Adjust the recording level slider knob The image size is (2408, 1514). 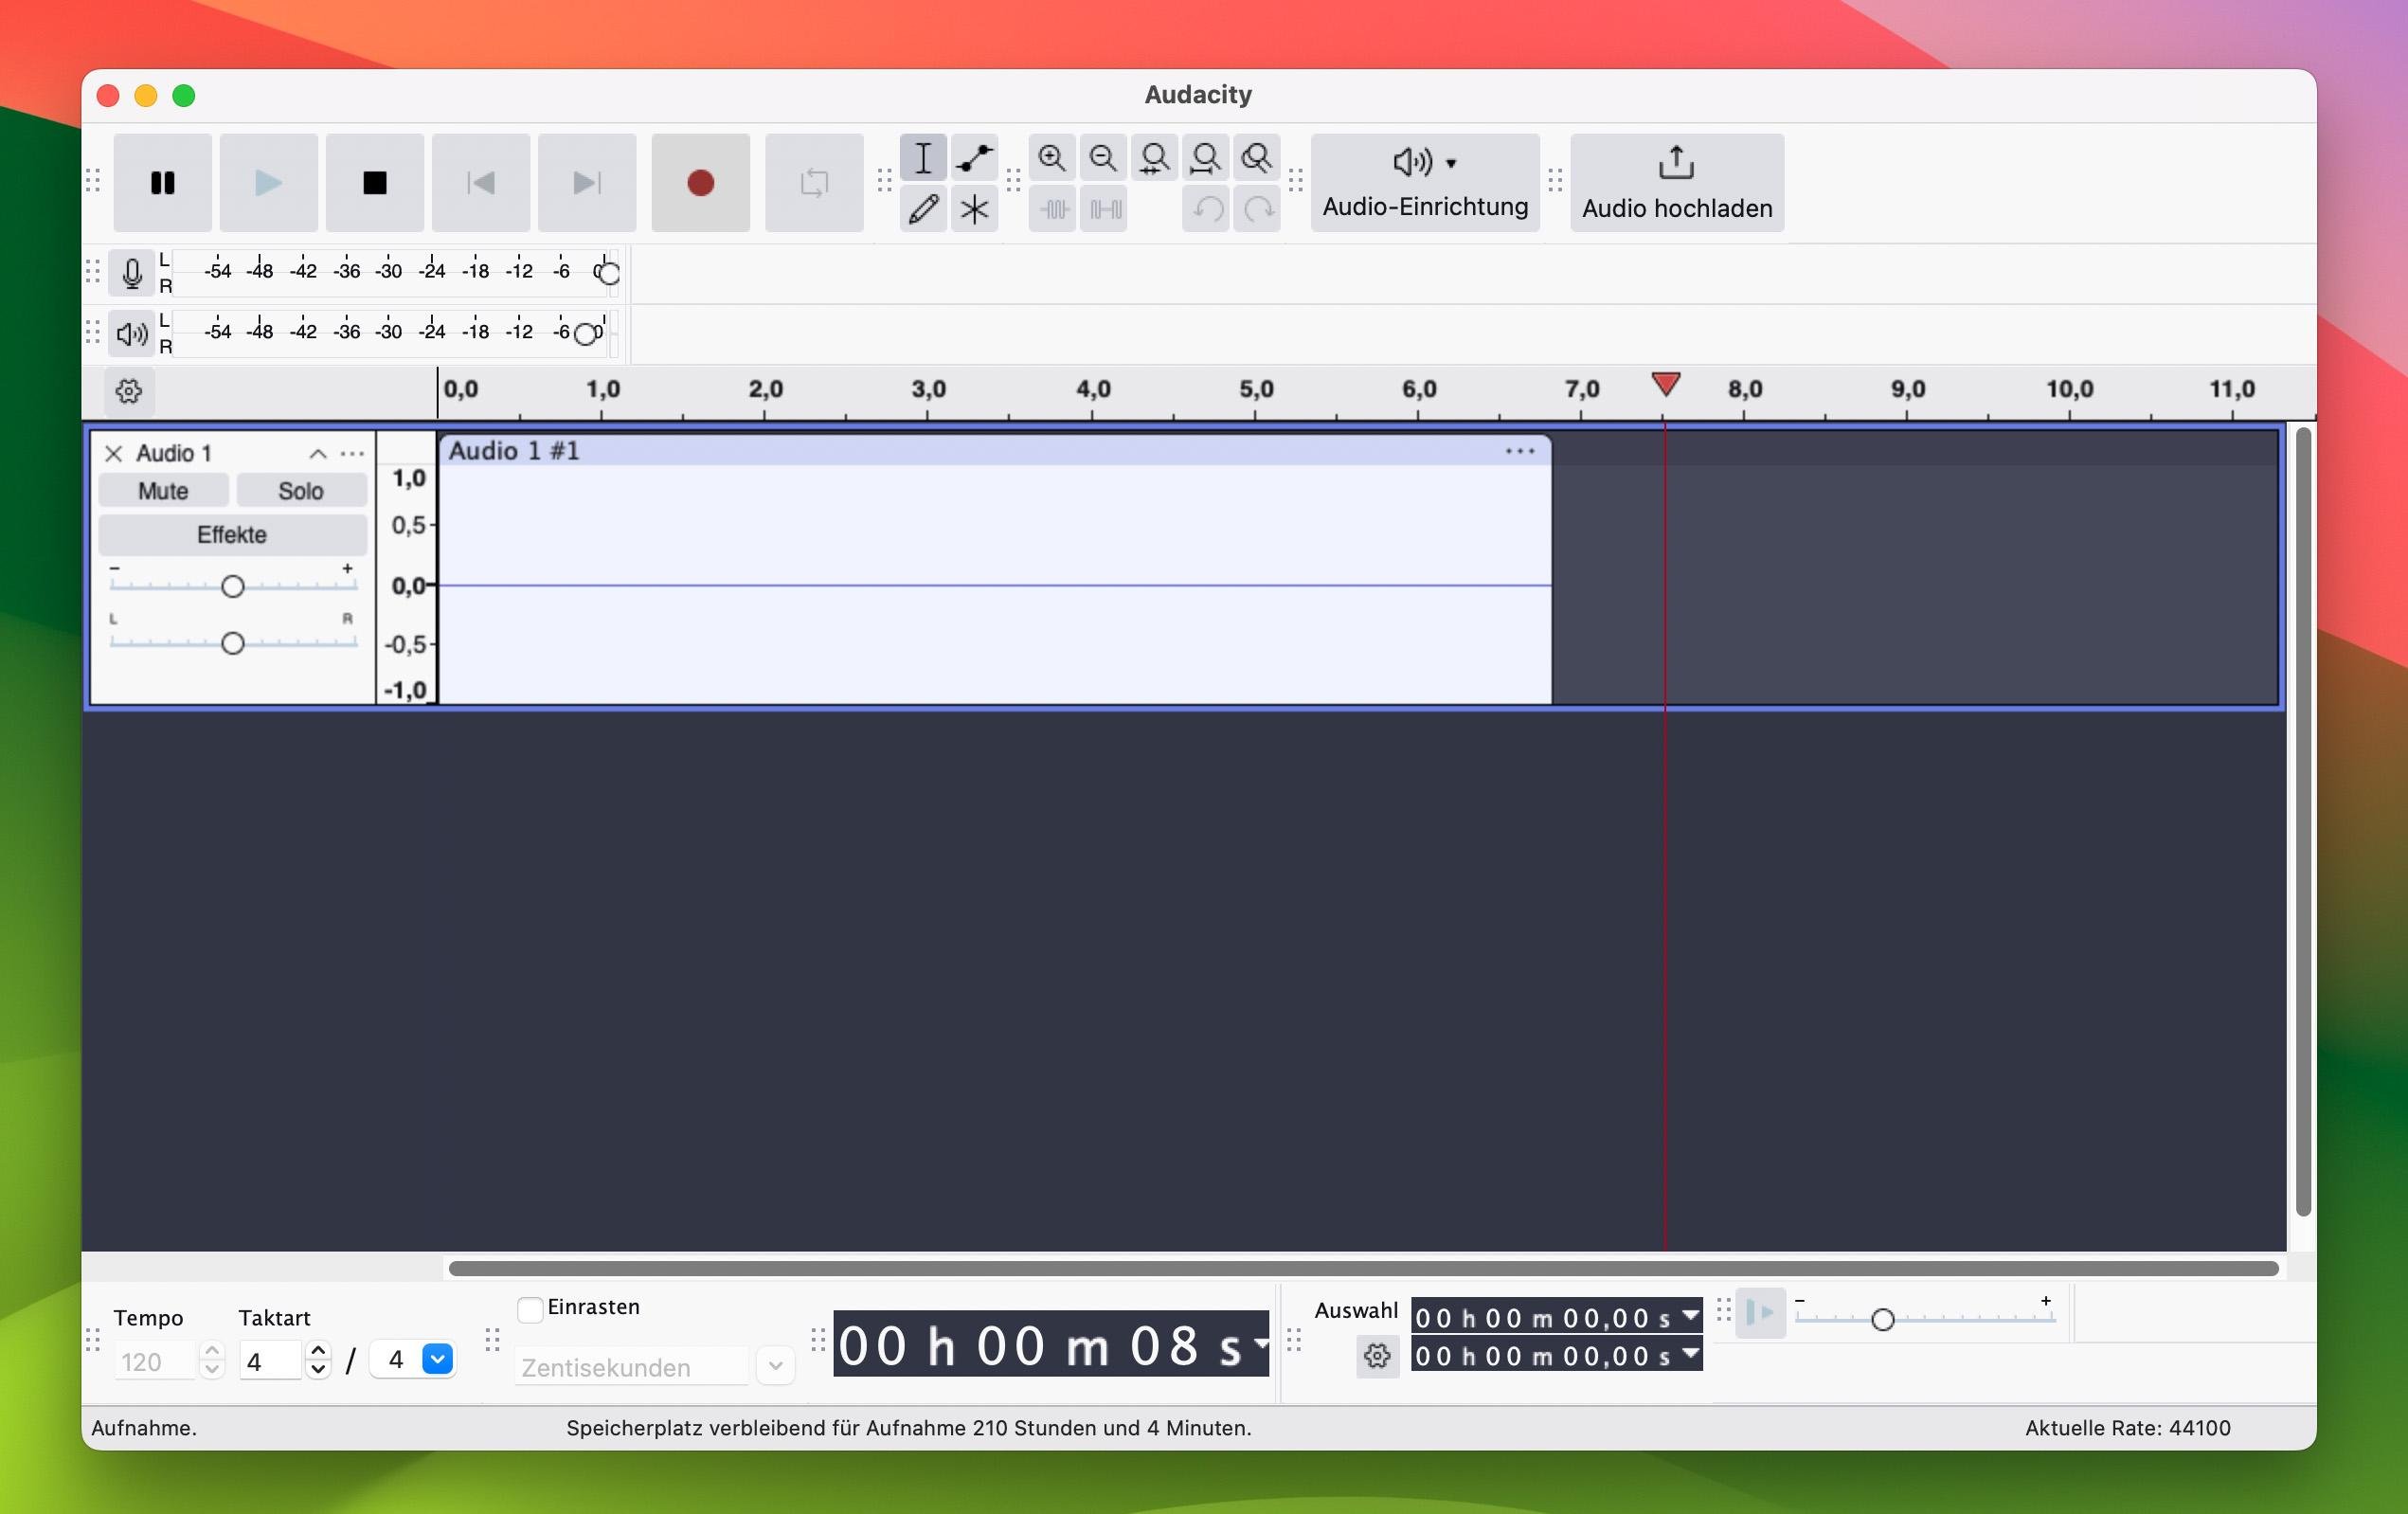pos(608,273)
